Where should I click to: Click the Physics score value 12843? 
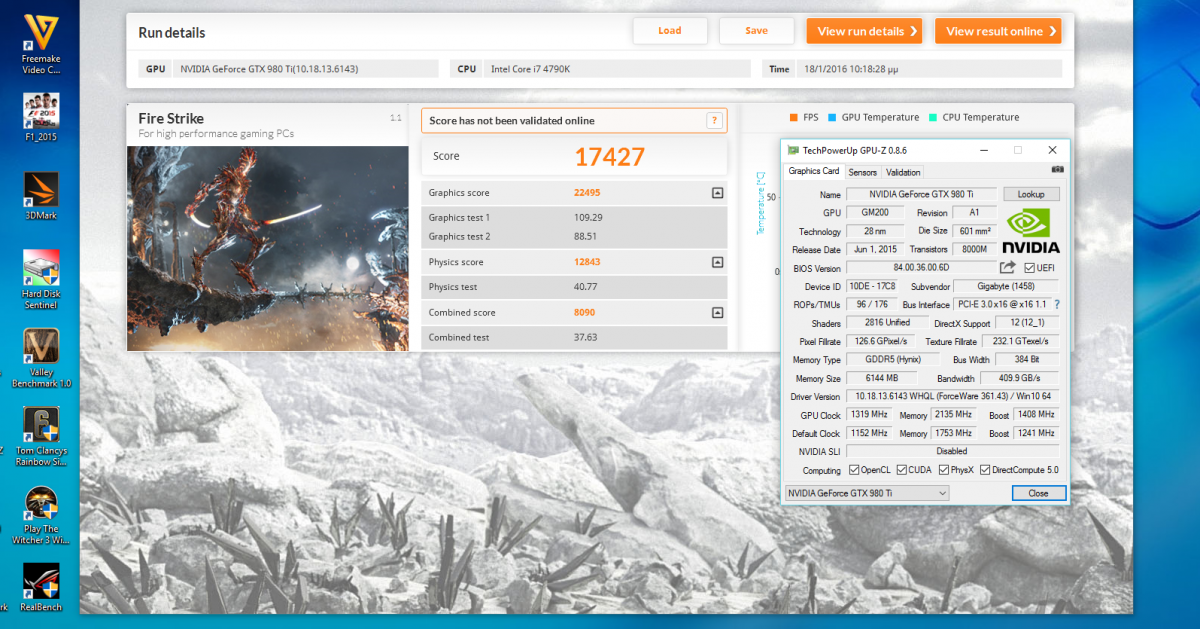coord(587,263)
